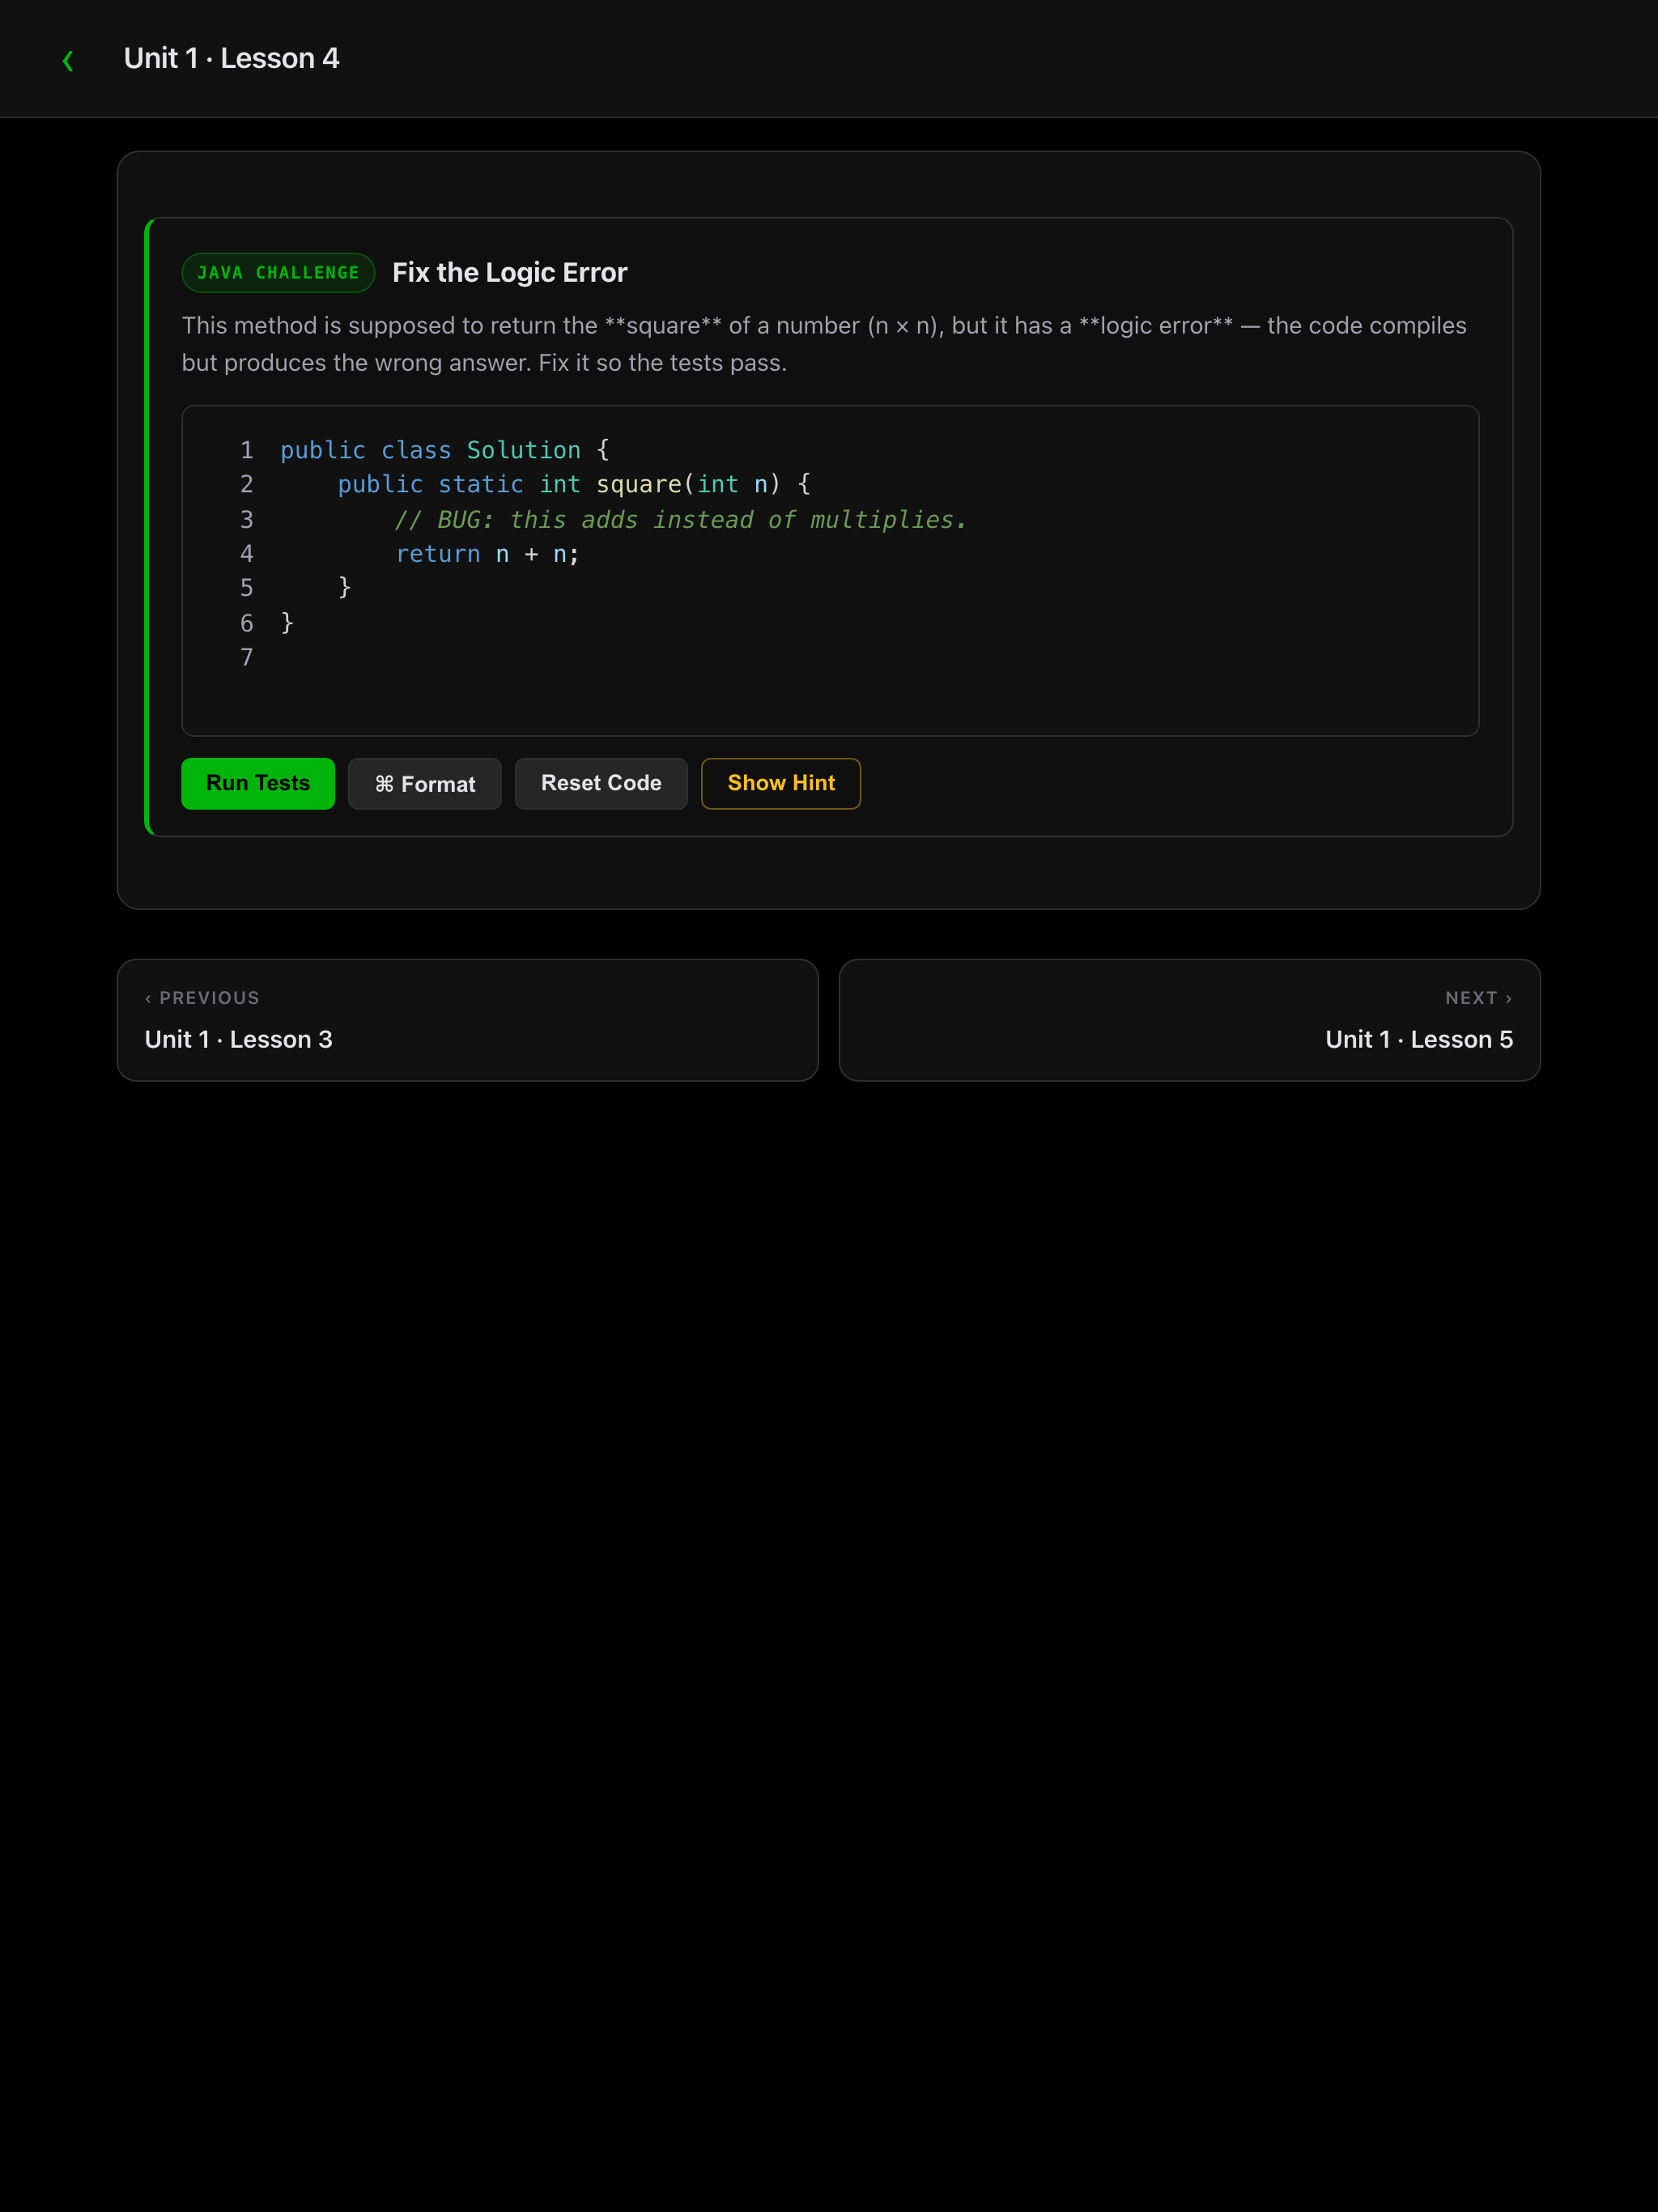Click the square method signature line
The image size is (1658, 2212).
click(574, 485)
